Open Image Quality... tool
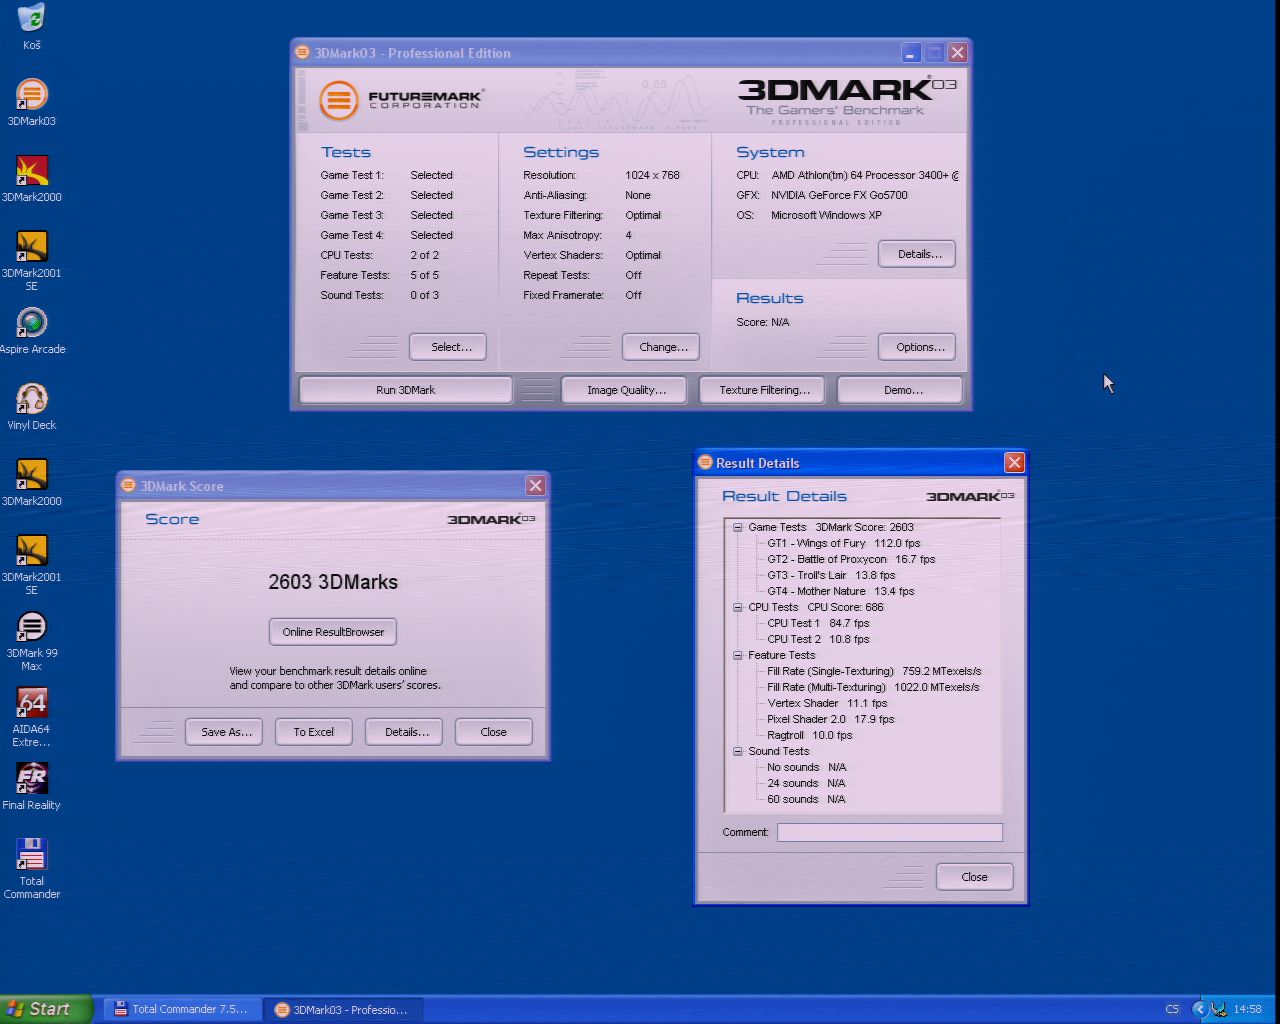 tap(624, 390)
